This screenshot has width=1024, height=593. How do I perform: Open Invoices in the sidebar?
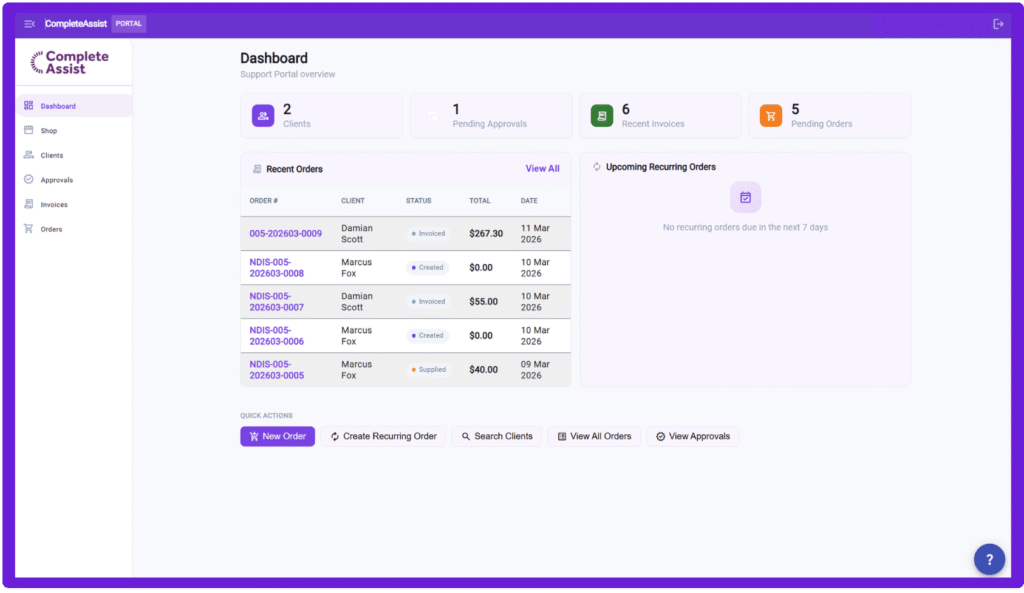(x=54, y=205)
